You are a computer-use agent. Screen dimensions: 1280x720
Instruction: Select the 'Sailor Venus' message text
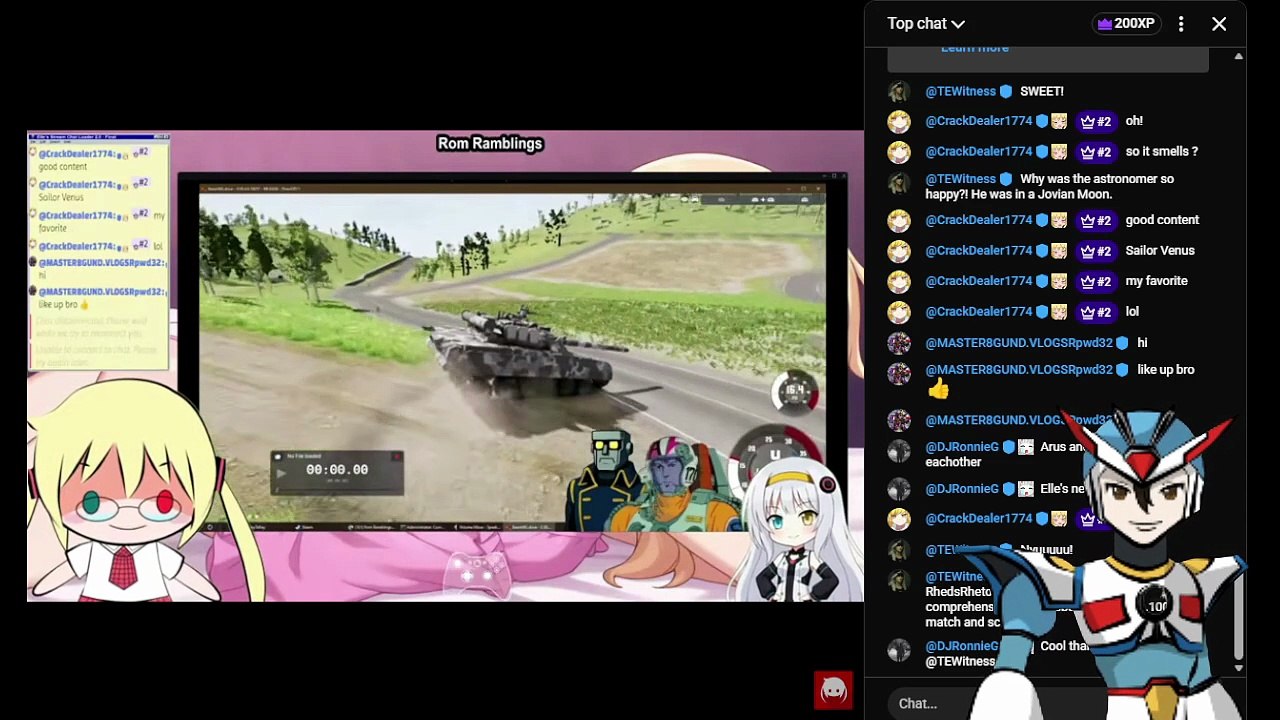click(1160, 251)
